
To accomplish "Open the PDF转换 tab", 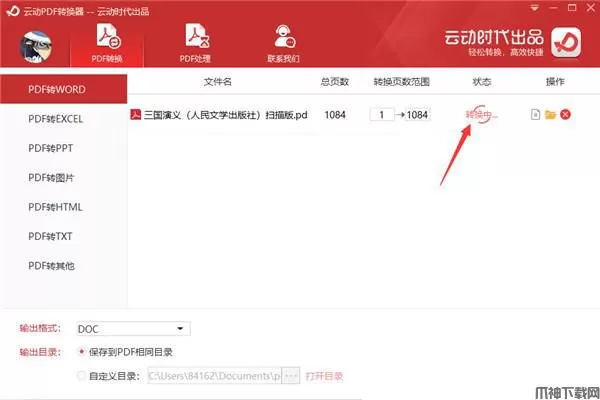I will (107, 43).
